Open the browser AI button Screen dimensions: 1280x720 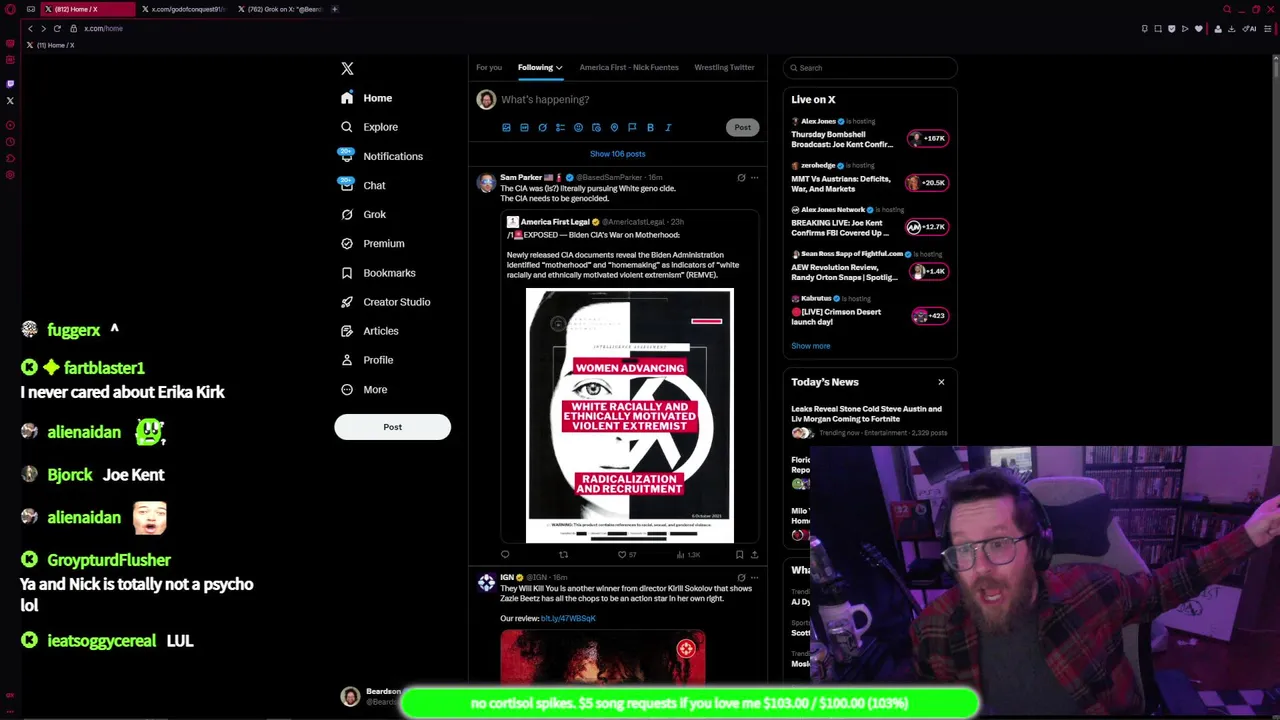pos(1249,28)
